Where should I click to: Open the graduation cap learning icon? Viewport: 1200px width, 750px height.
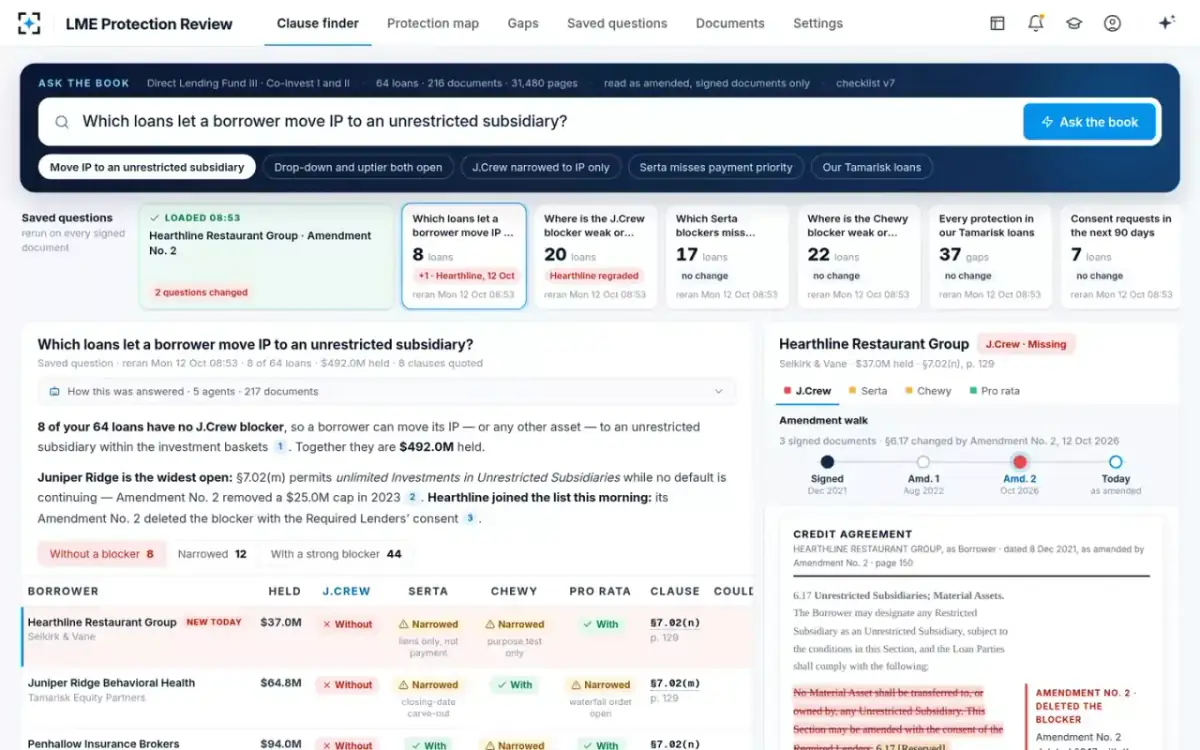tap(1074, 23)
